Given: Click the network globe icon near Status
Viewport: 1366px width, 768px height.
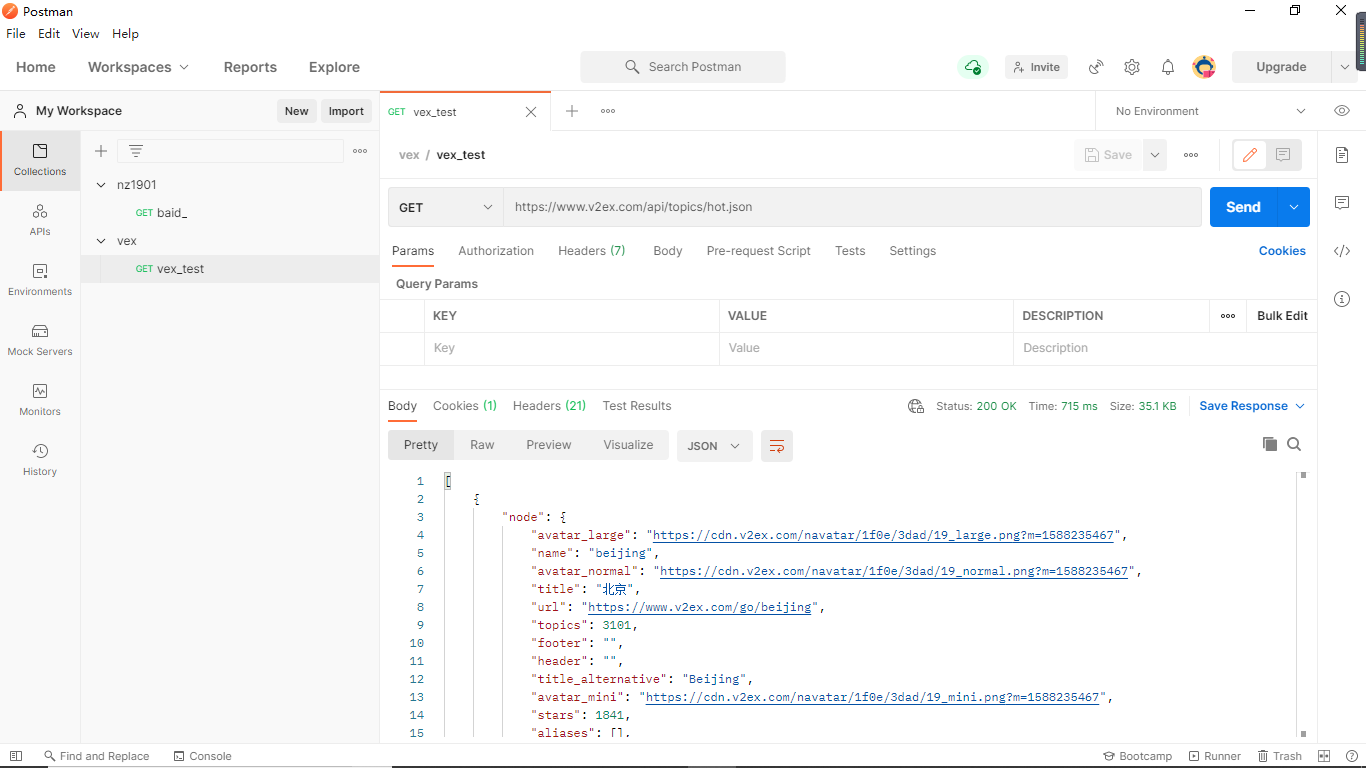Looking at the screenshot, I should click(x=916, y=406).
